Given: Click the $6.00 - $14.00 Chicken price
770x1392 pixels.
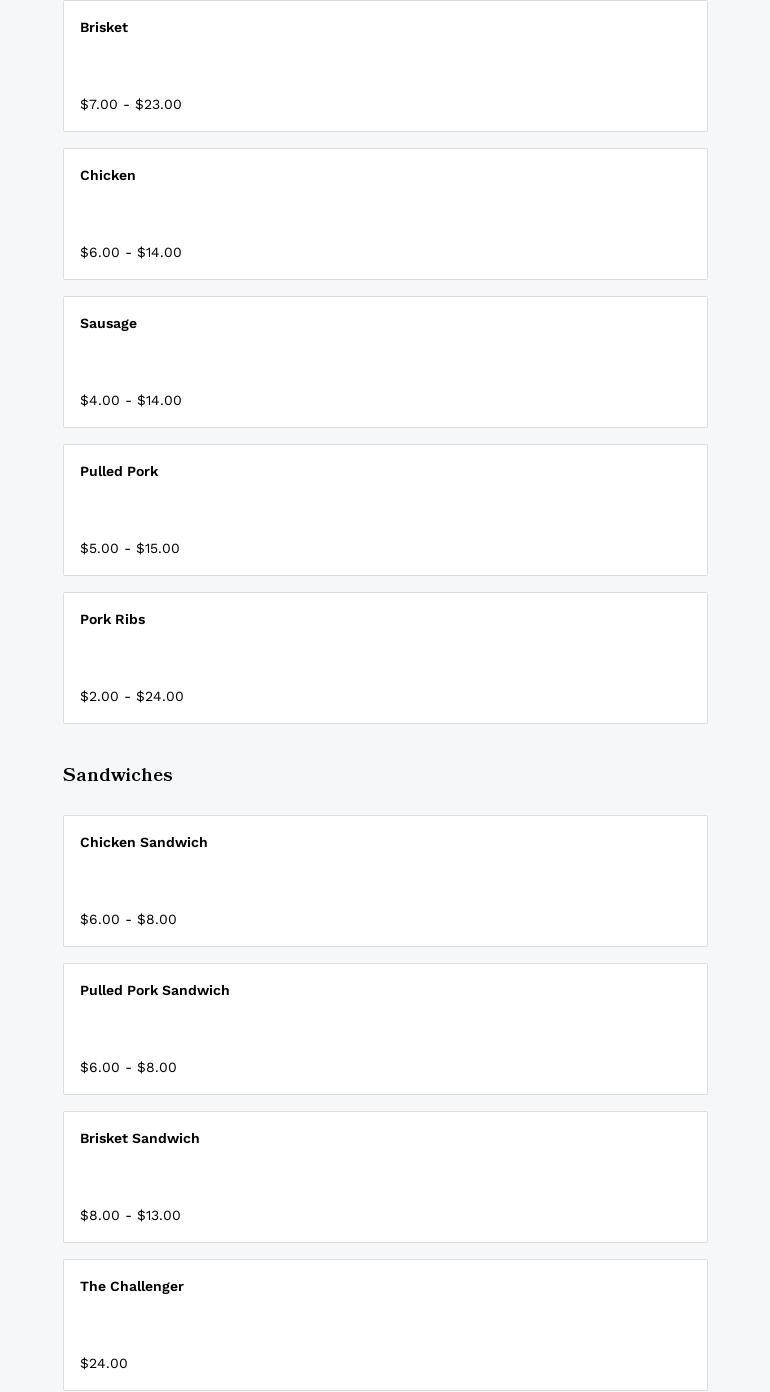Looking at the screenshot, I should pos(131,253).
